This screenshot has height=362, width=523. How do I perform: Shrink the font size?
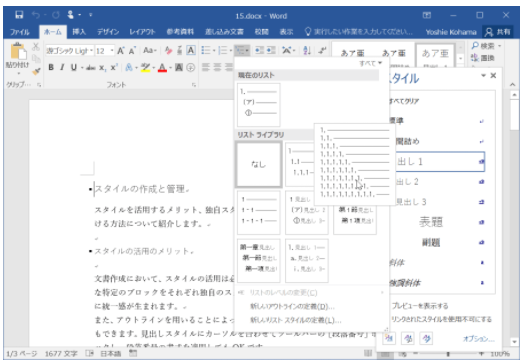click(x=132, y=50)
